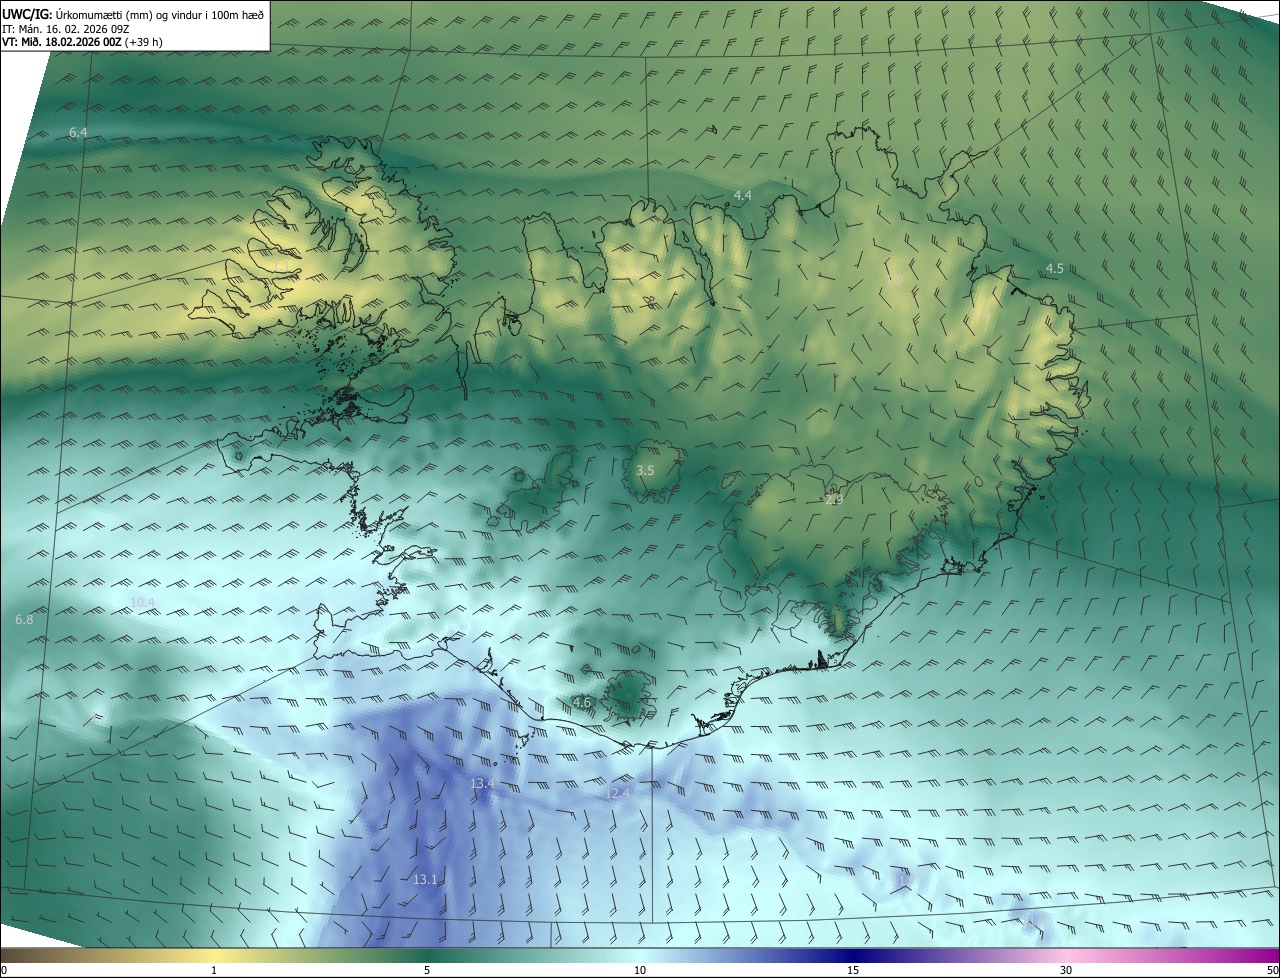Viewport: 1280px width, 978px height.
Task: Click the 4.6 value near the south glacier
Action: coord(581,703)
